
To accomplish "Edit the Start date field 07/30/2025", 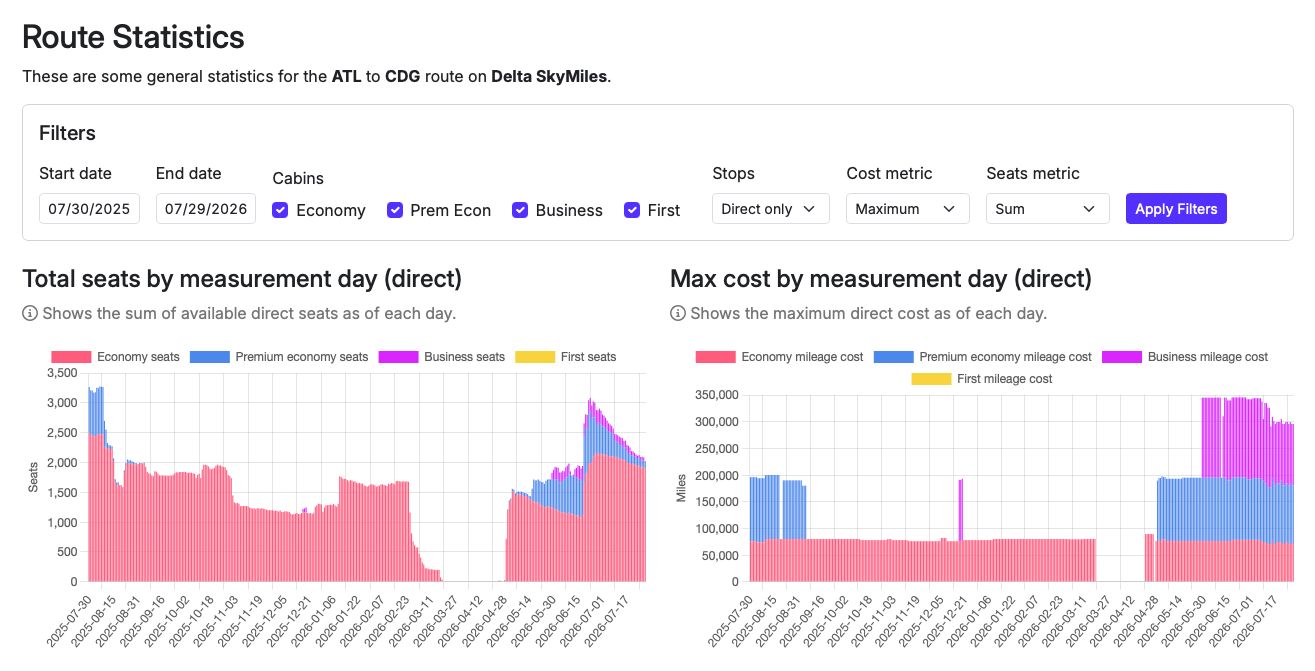I will click(89, 209).
